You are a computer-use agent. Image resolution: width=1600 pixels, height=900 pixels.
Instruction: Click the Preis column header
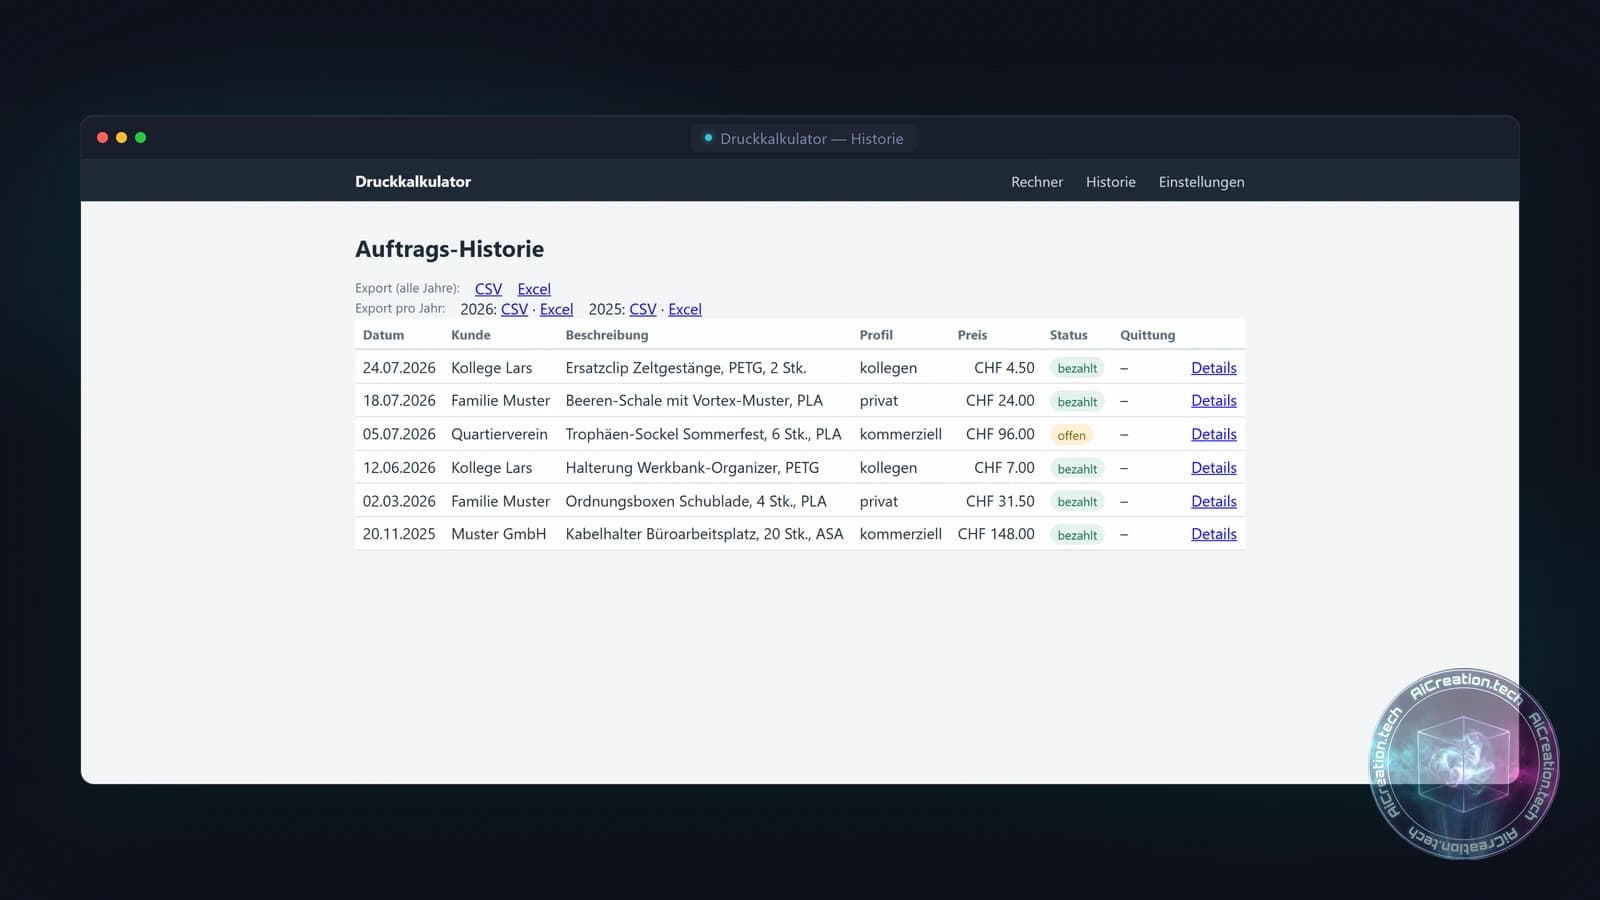tap(972, 335)
